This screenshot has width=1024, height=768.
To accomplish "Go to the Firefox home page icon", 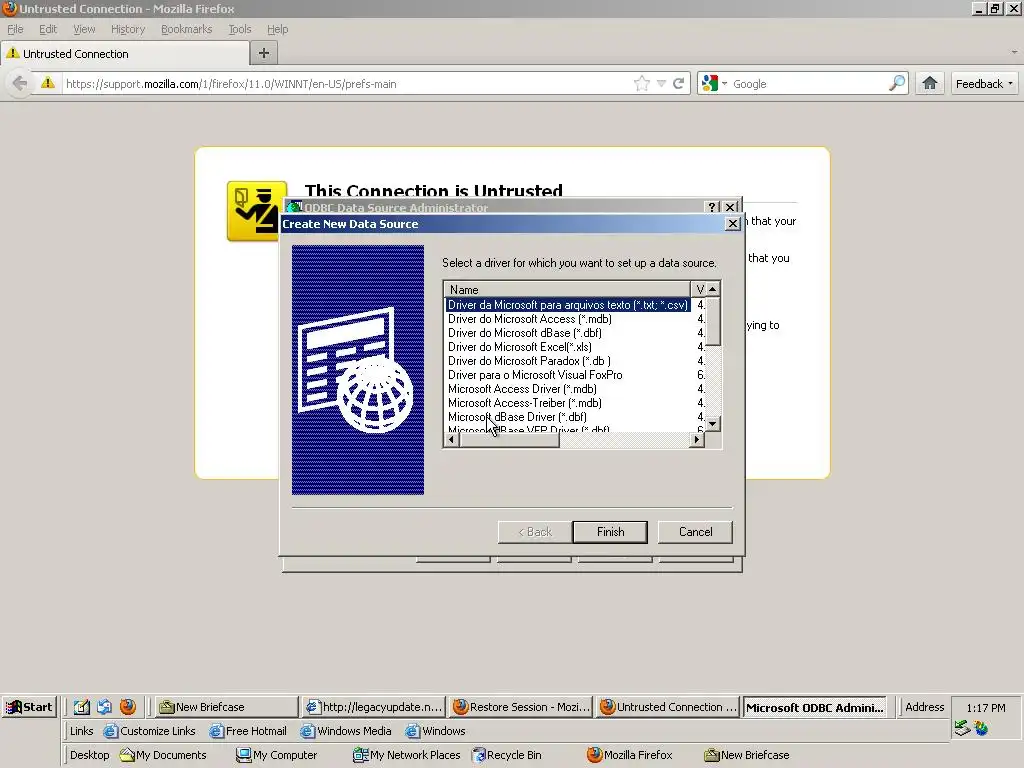I will (x=929, y=83).
